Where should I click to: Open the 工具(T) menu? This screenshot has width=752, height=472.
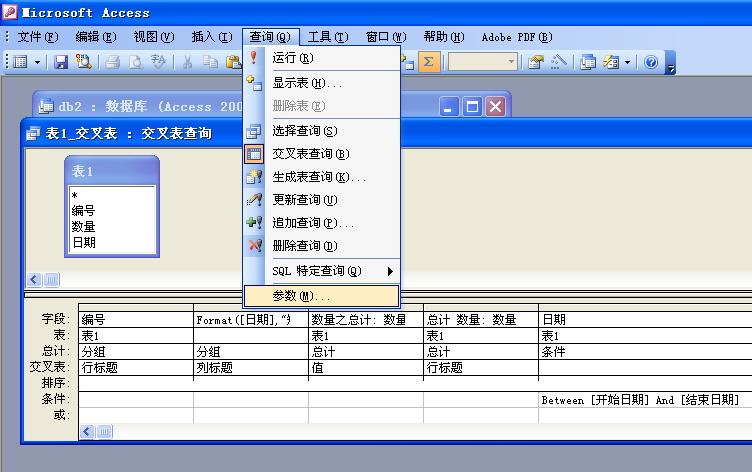[x=328, y=37]
